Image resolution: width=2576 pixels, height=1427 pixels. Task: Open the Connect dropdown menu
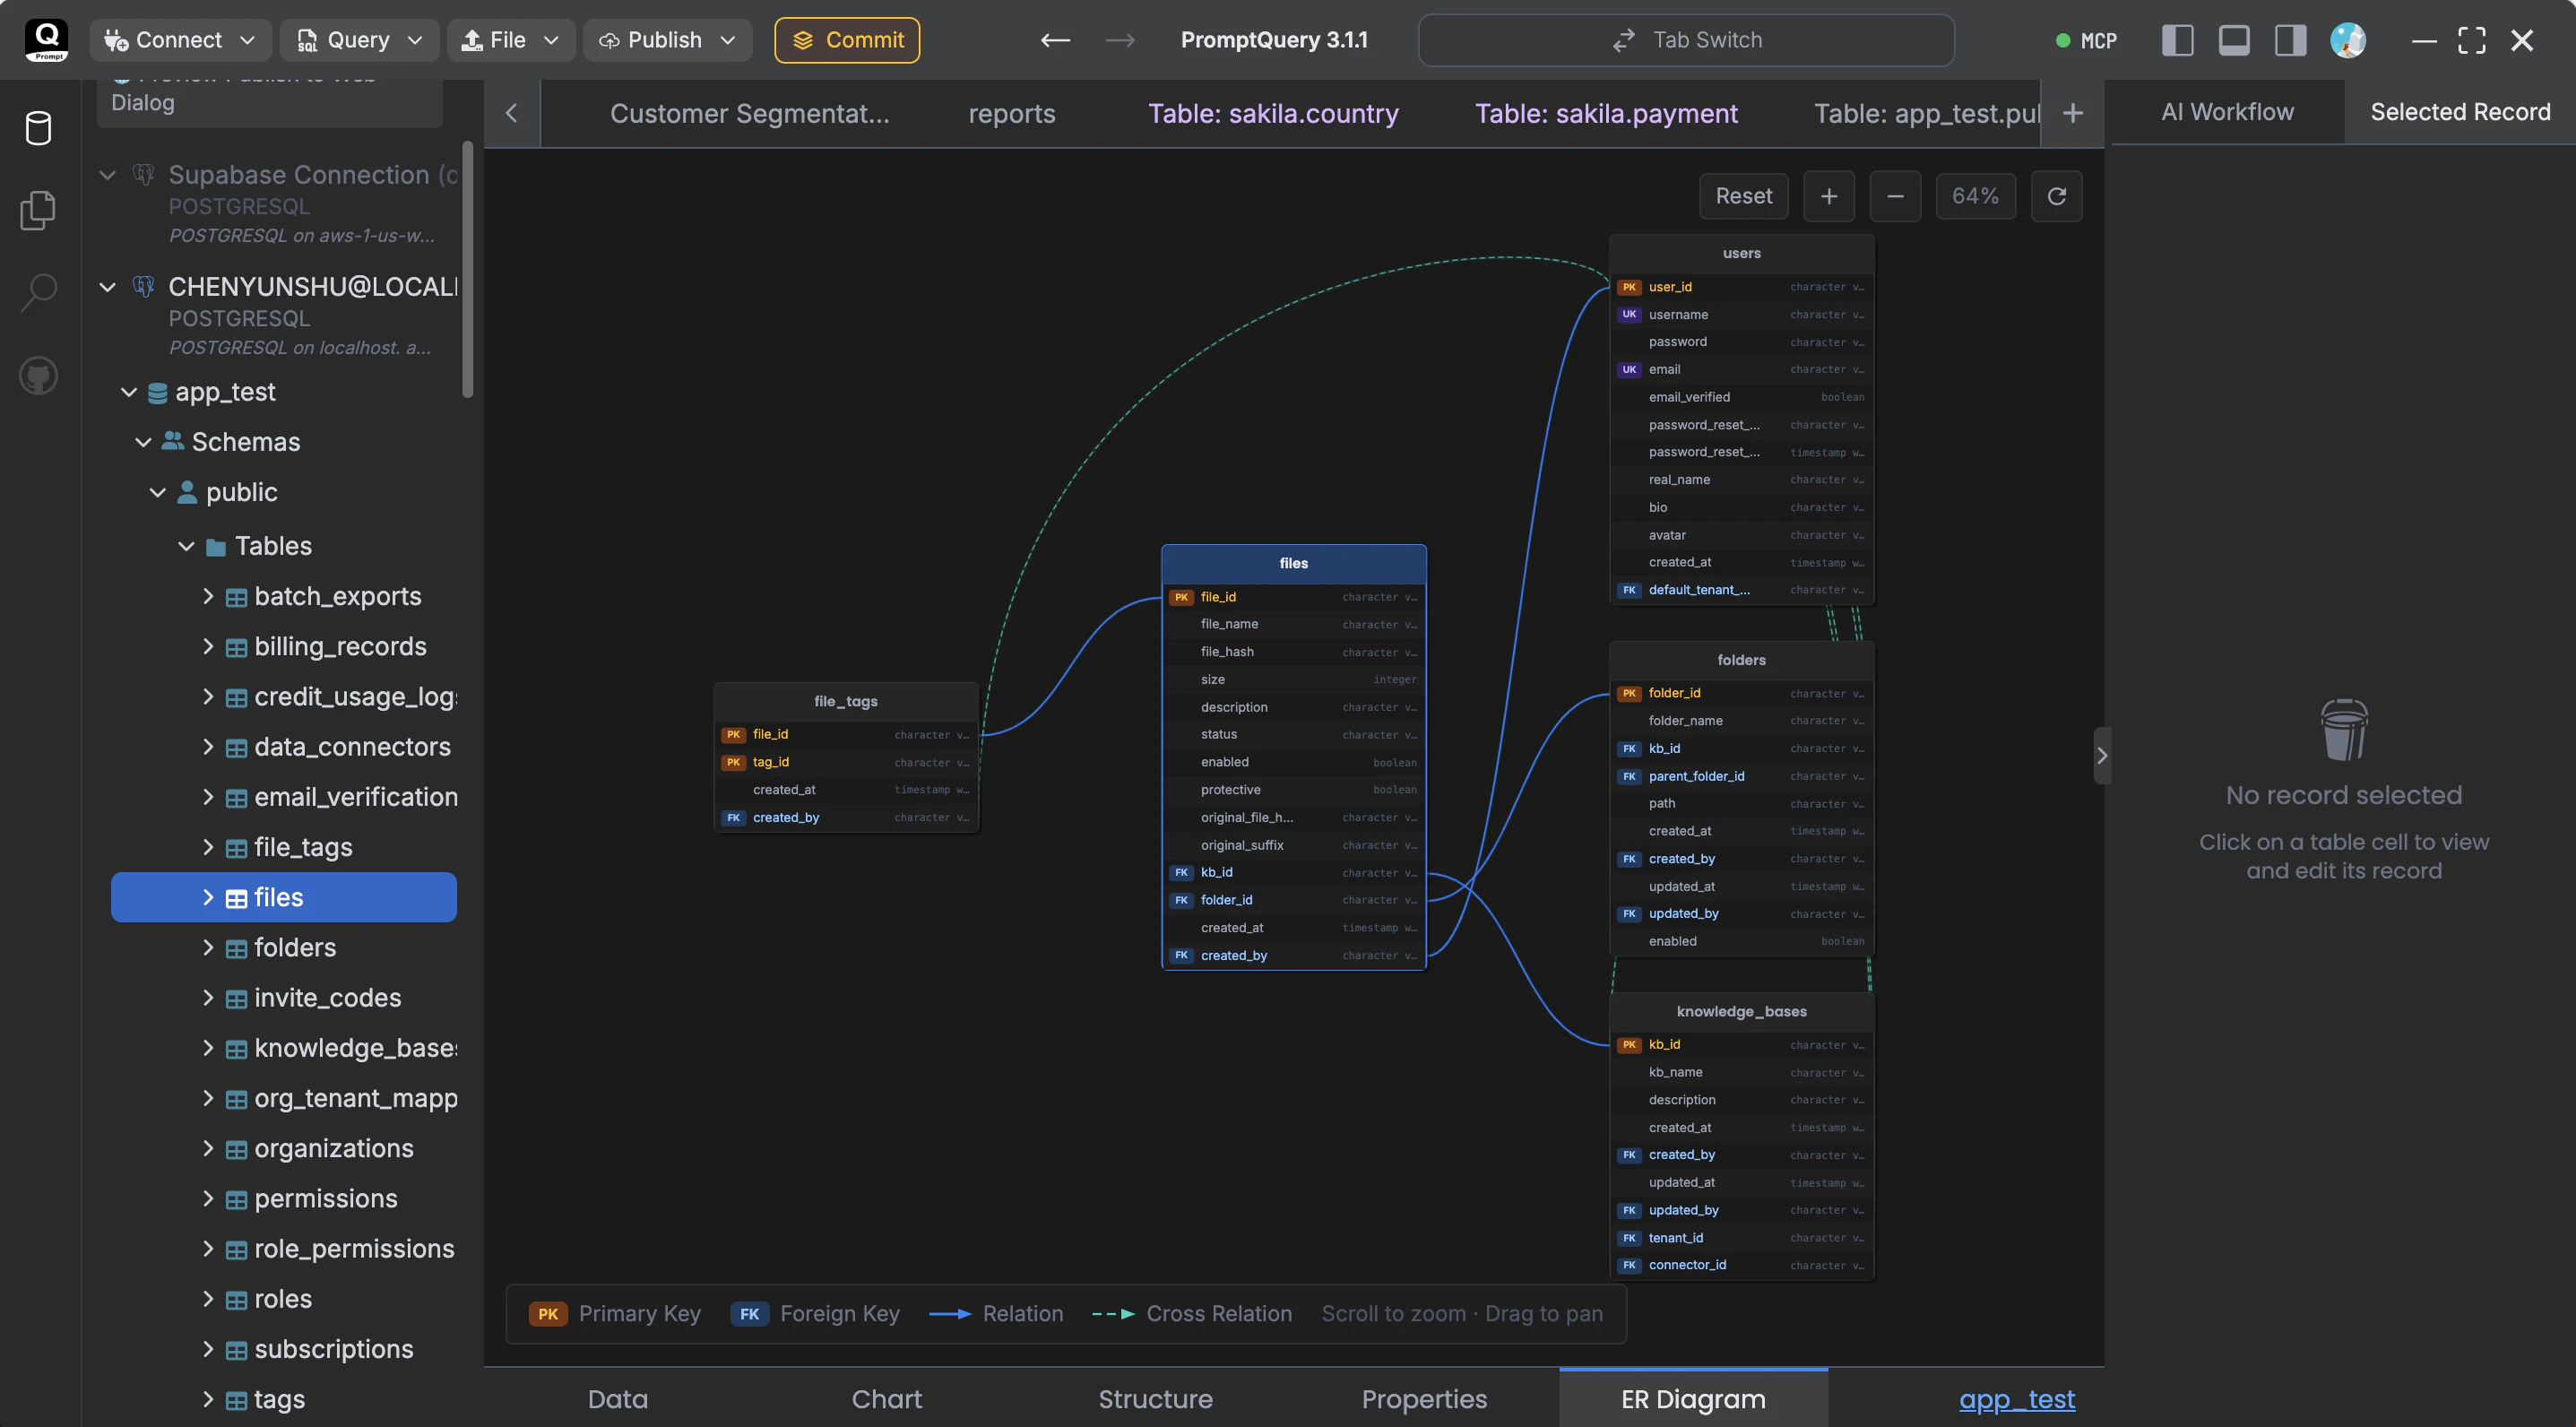[180, 40]
